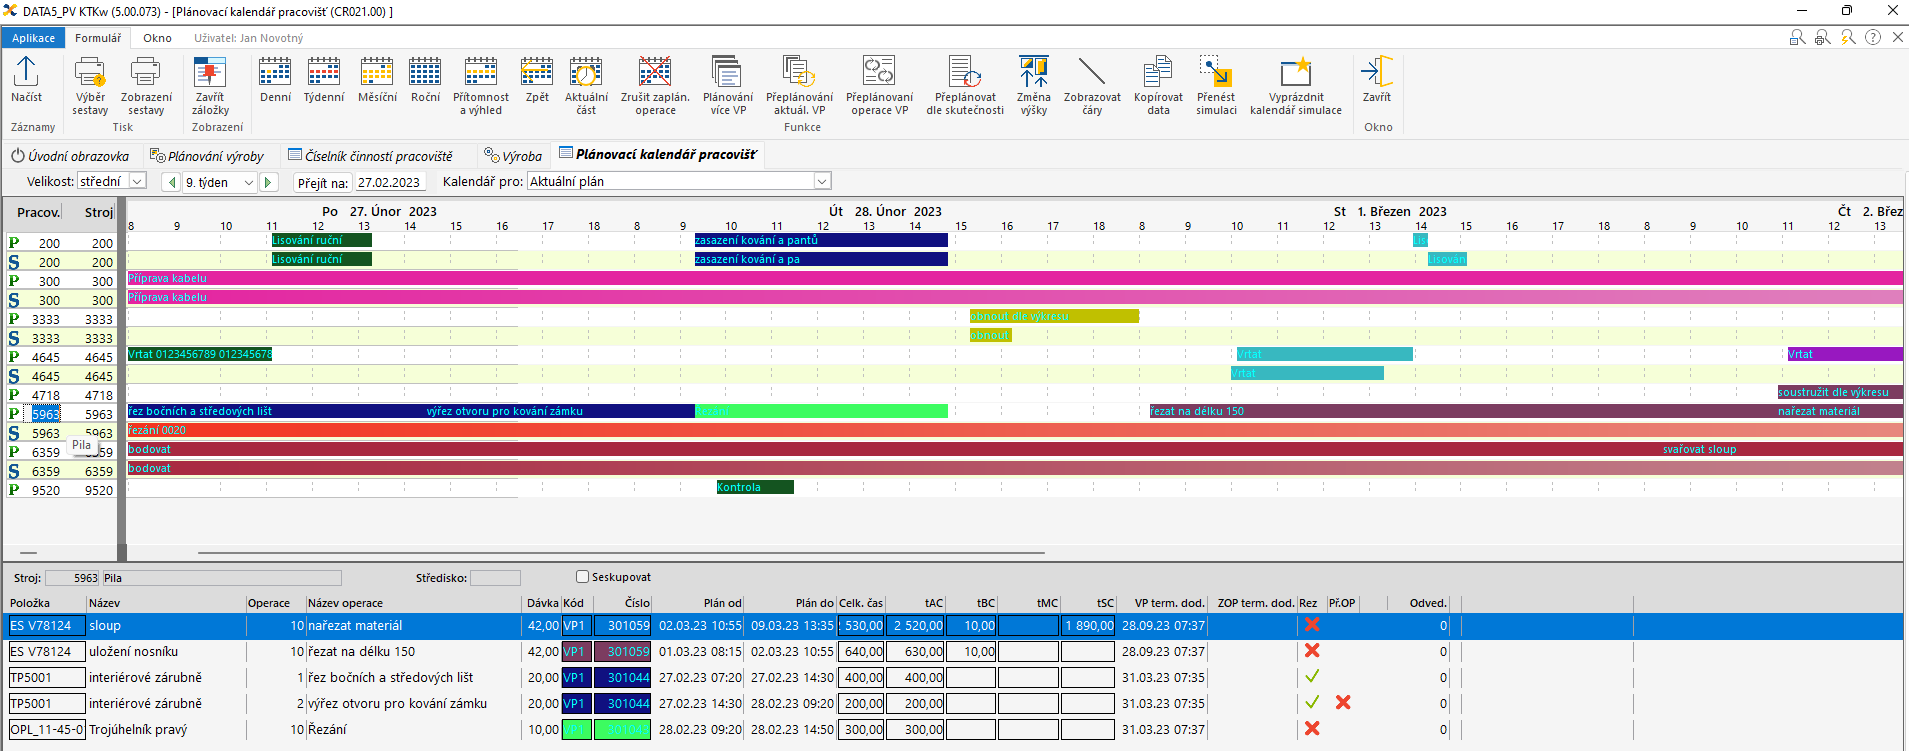Expand the Velikost size dropdown
Viewport: 1909px width, 751px height.
pyautogui.click(x=138, y=182)
